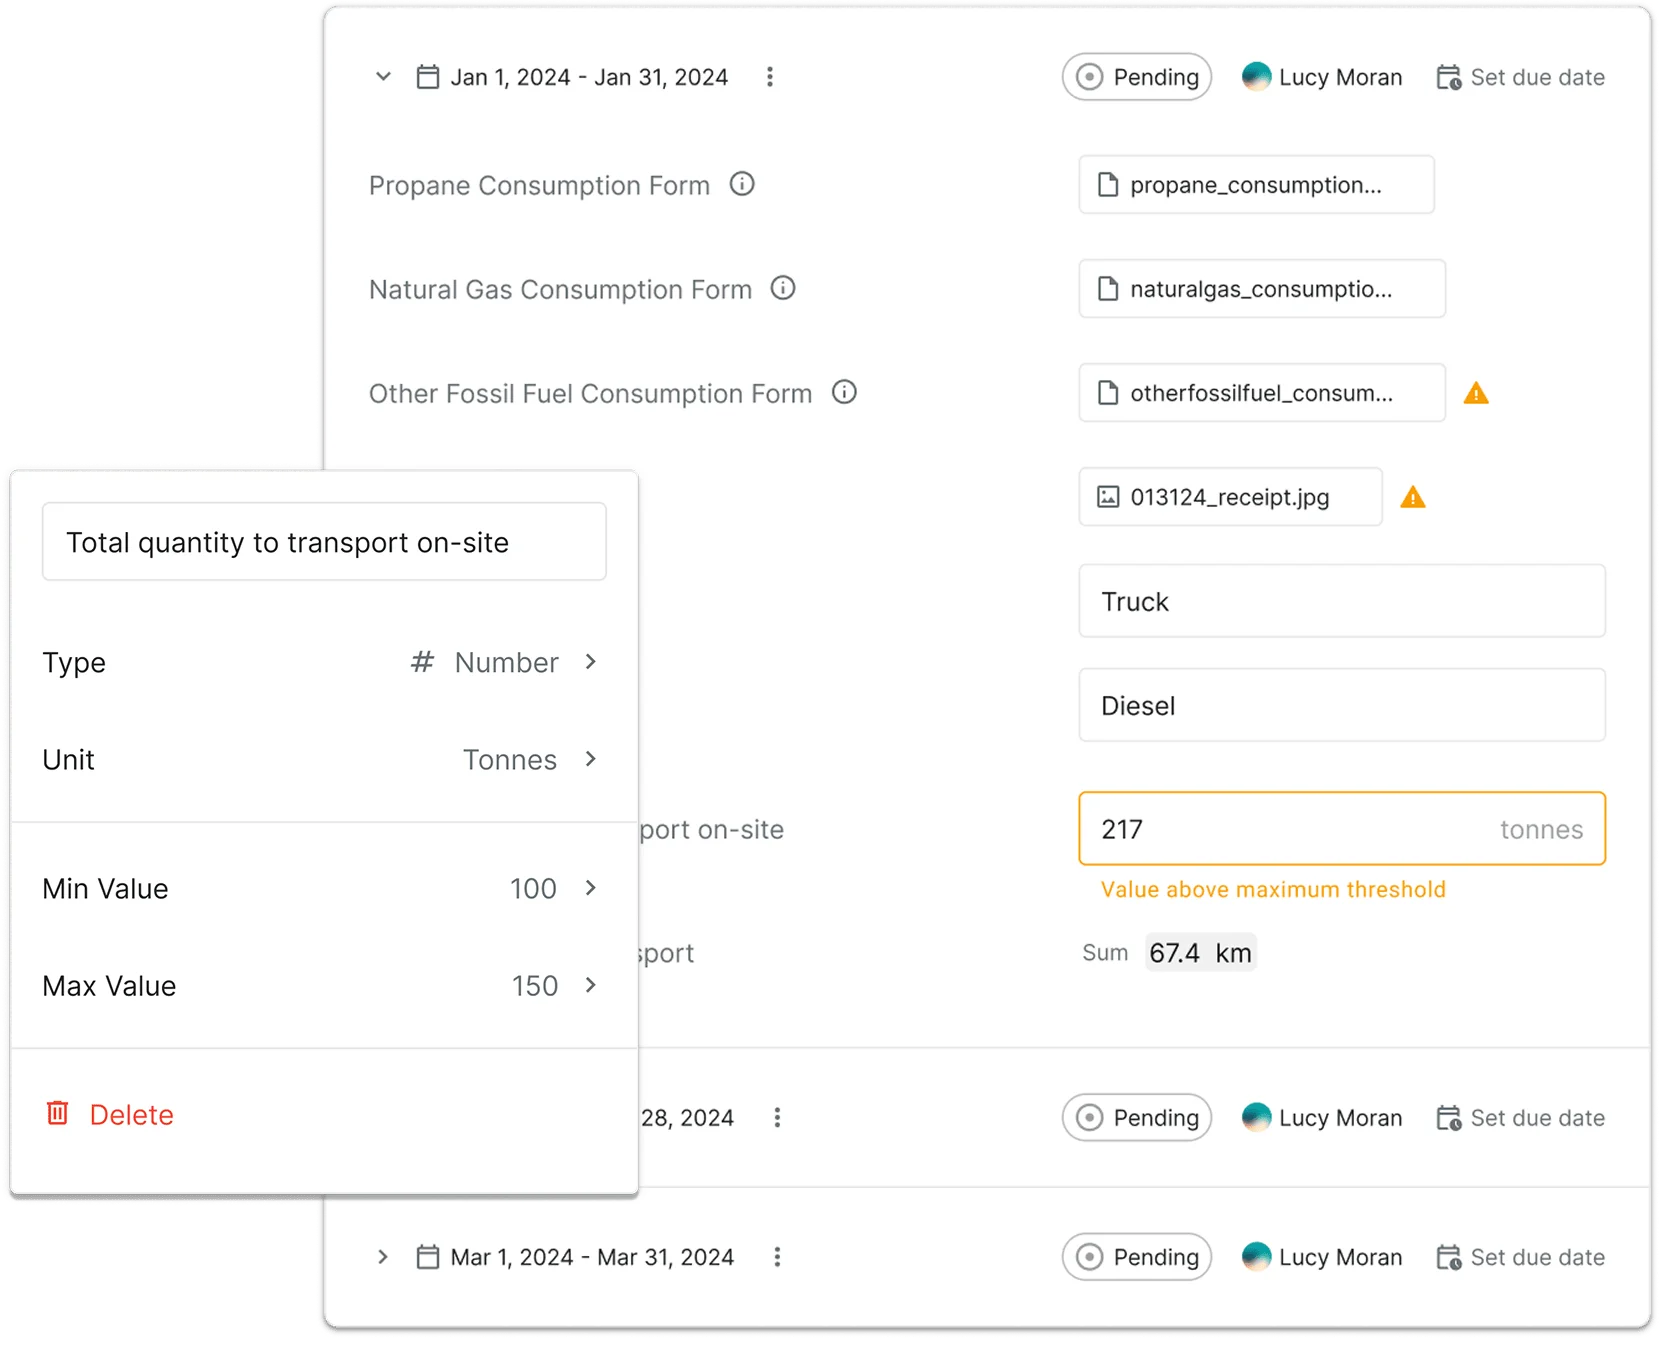Click info icon beside Other Fossil Fuel Consumption Form
1659x1348 pixels.
pos(845,392)
